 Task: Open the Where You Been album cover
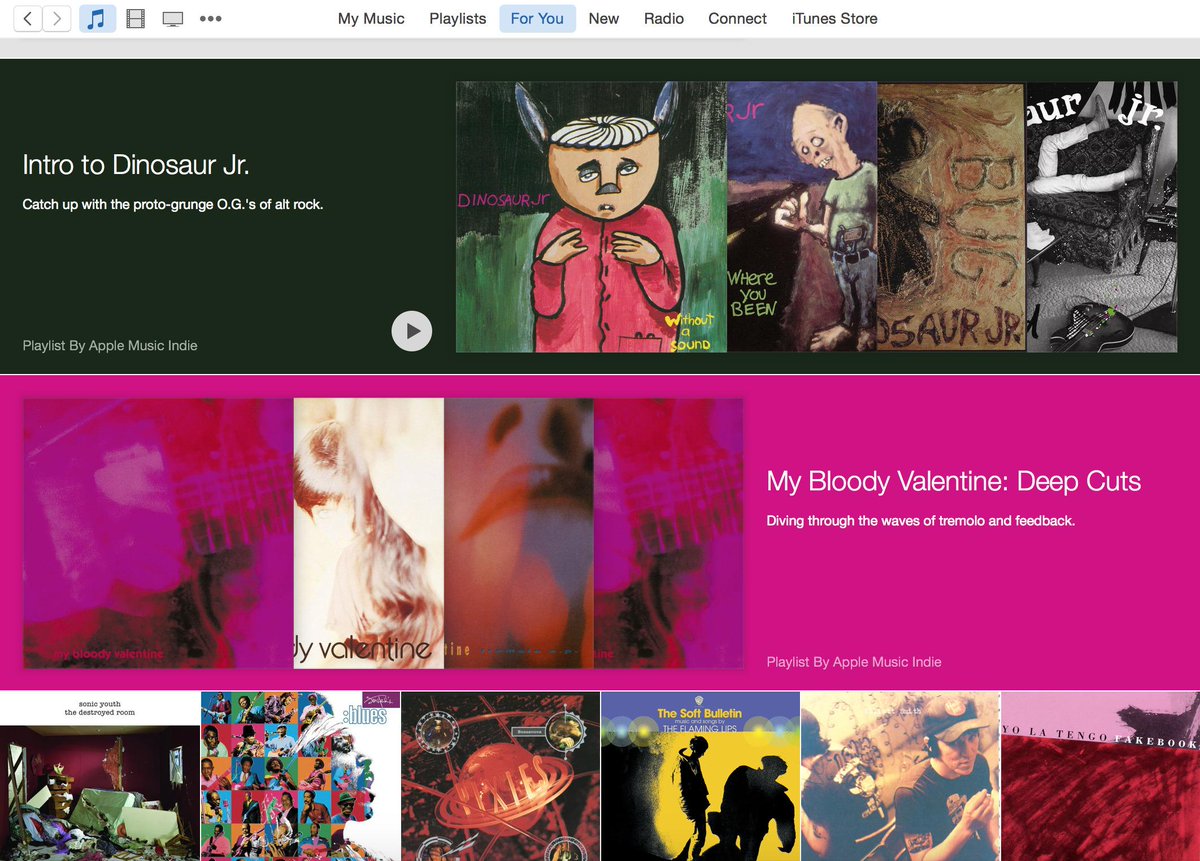pos(802,217)
